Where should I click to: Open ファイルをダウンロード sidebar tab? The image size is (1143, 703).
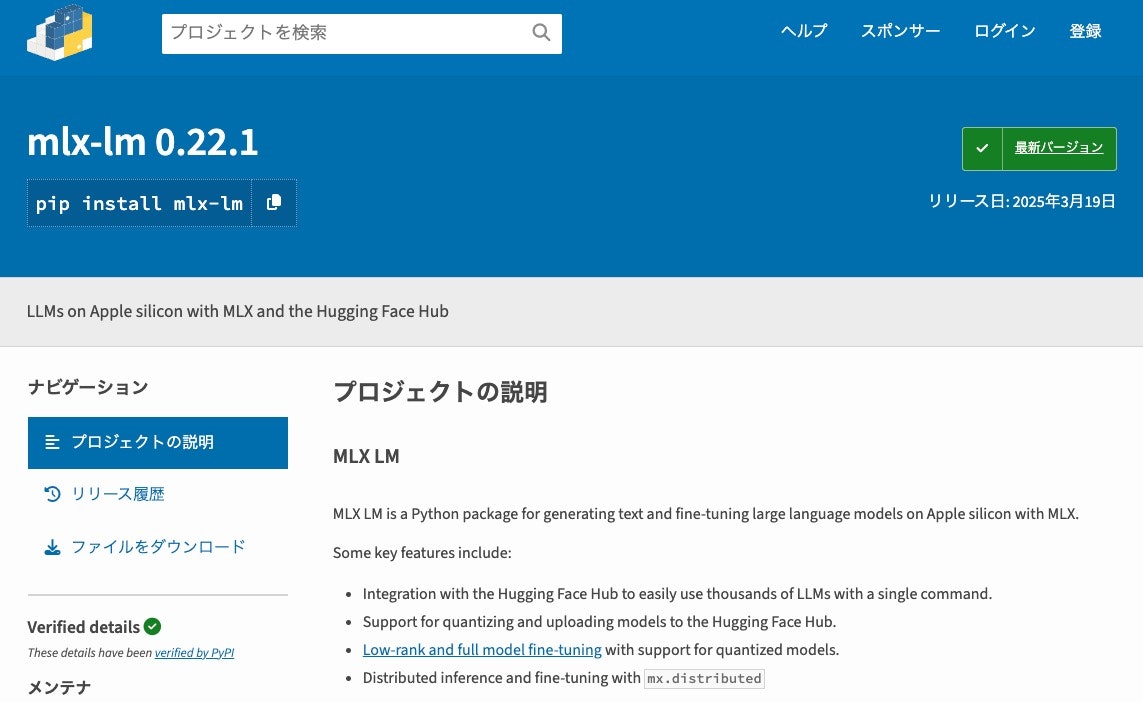157,547
